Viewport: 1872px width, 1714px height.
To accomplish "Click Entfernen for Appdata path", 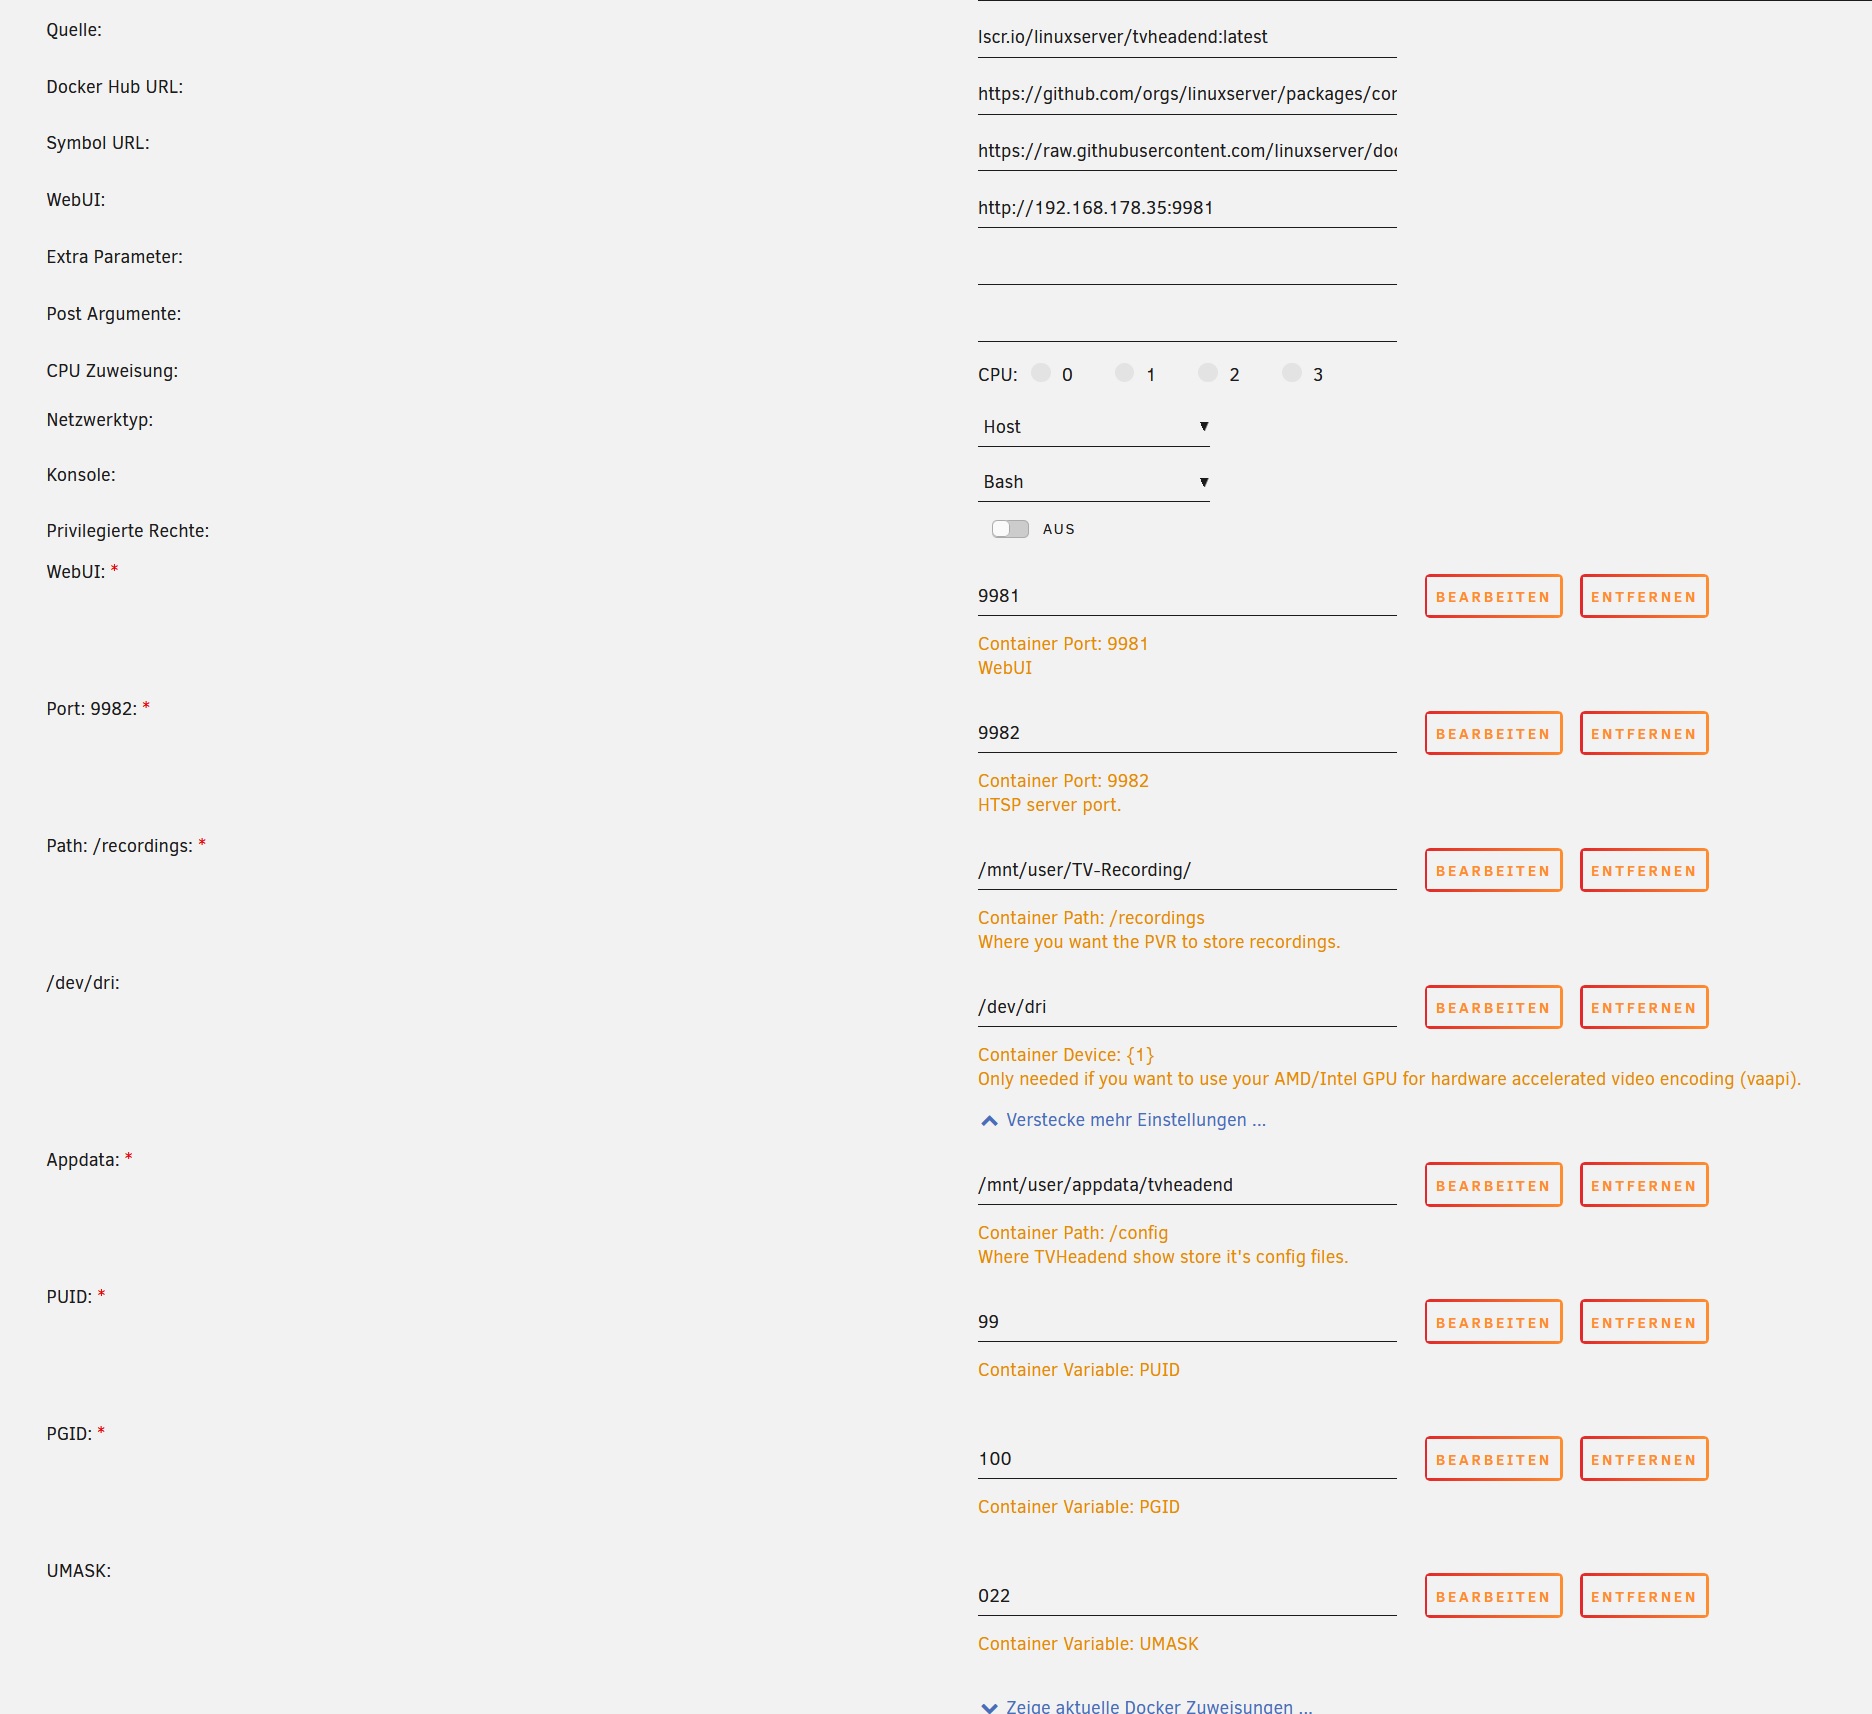I will click(1644, 1185).
